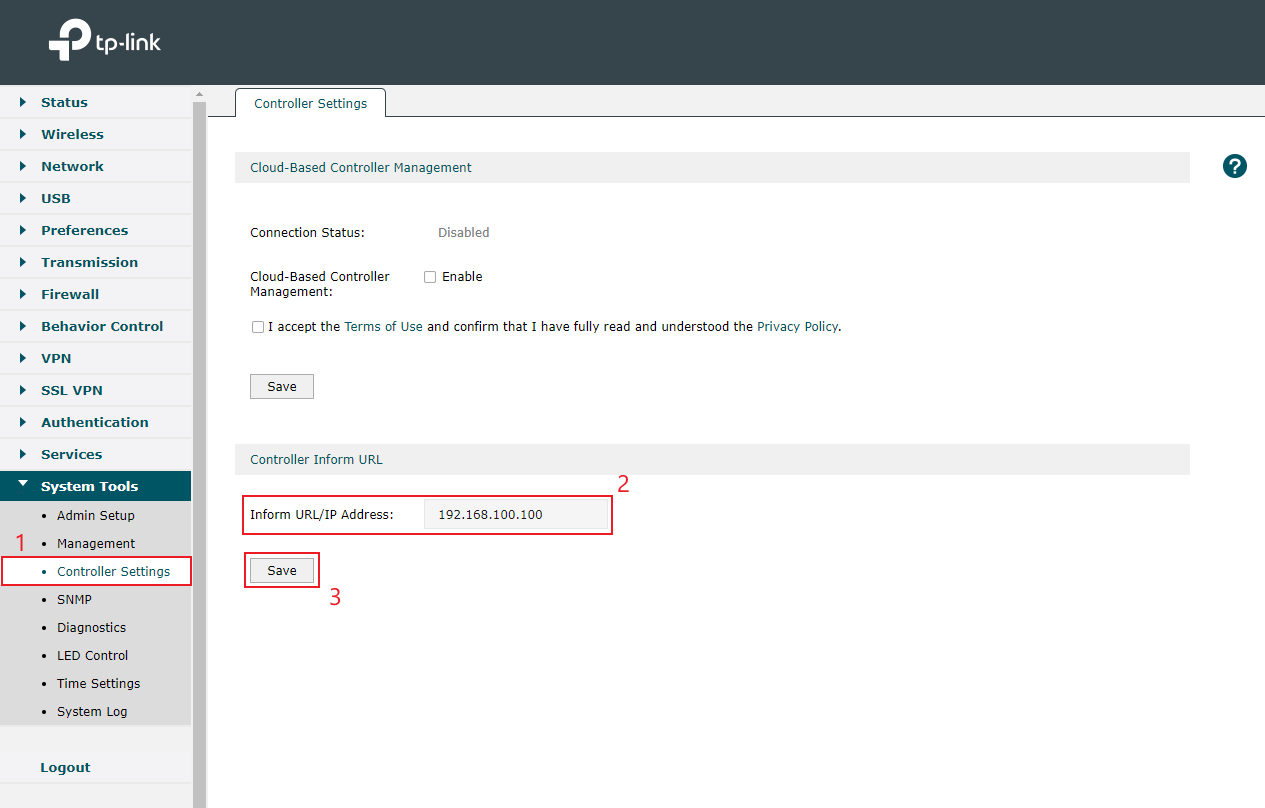Open the Privacy Policy link
The image size is (1265, 808).
pos(797,327)
